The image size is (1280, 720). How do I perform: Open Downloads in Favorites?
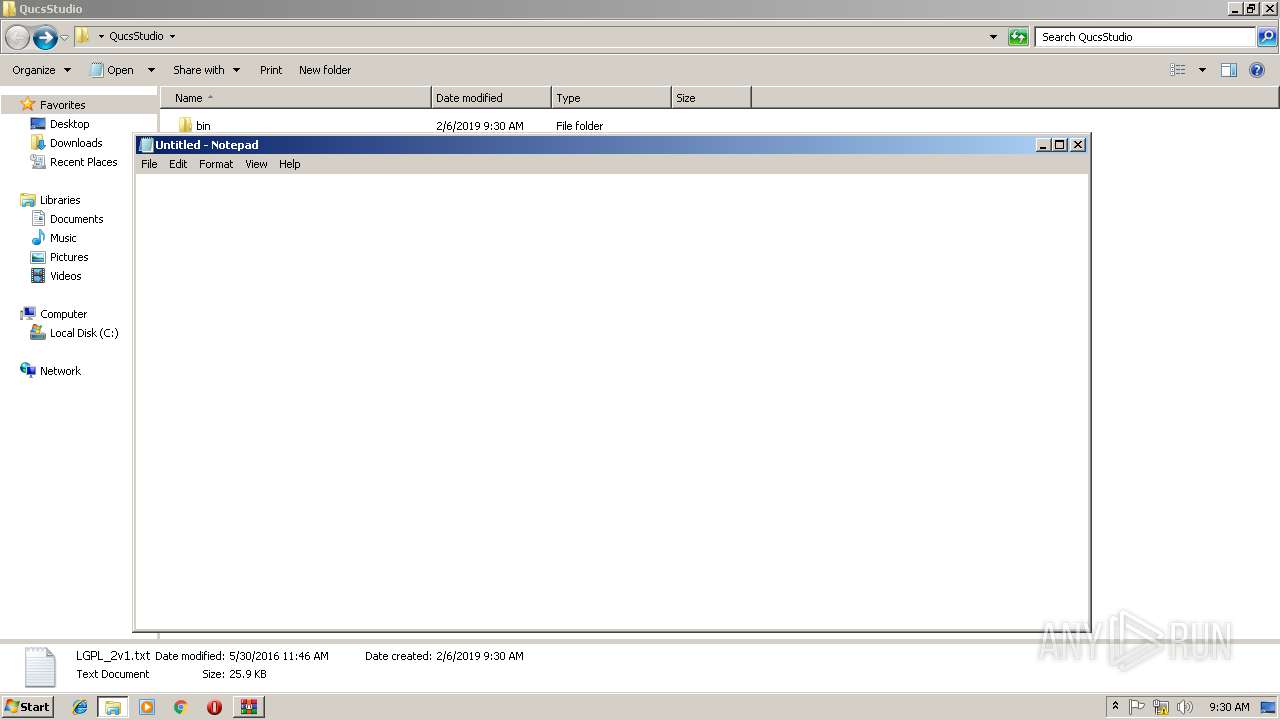[76, 143]
